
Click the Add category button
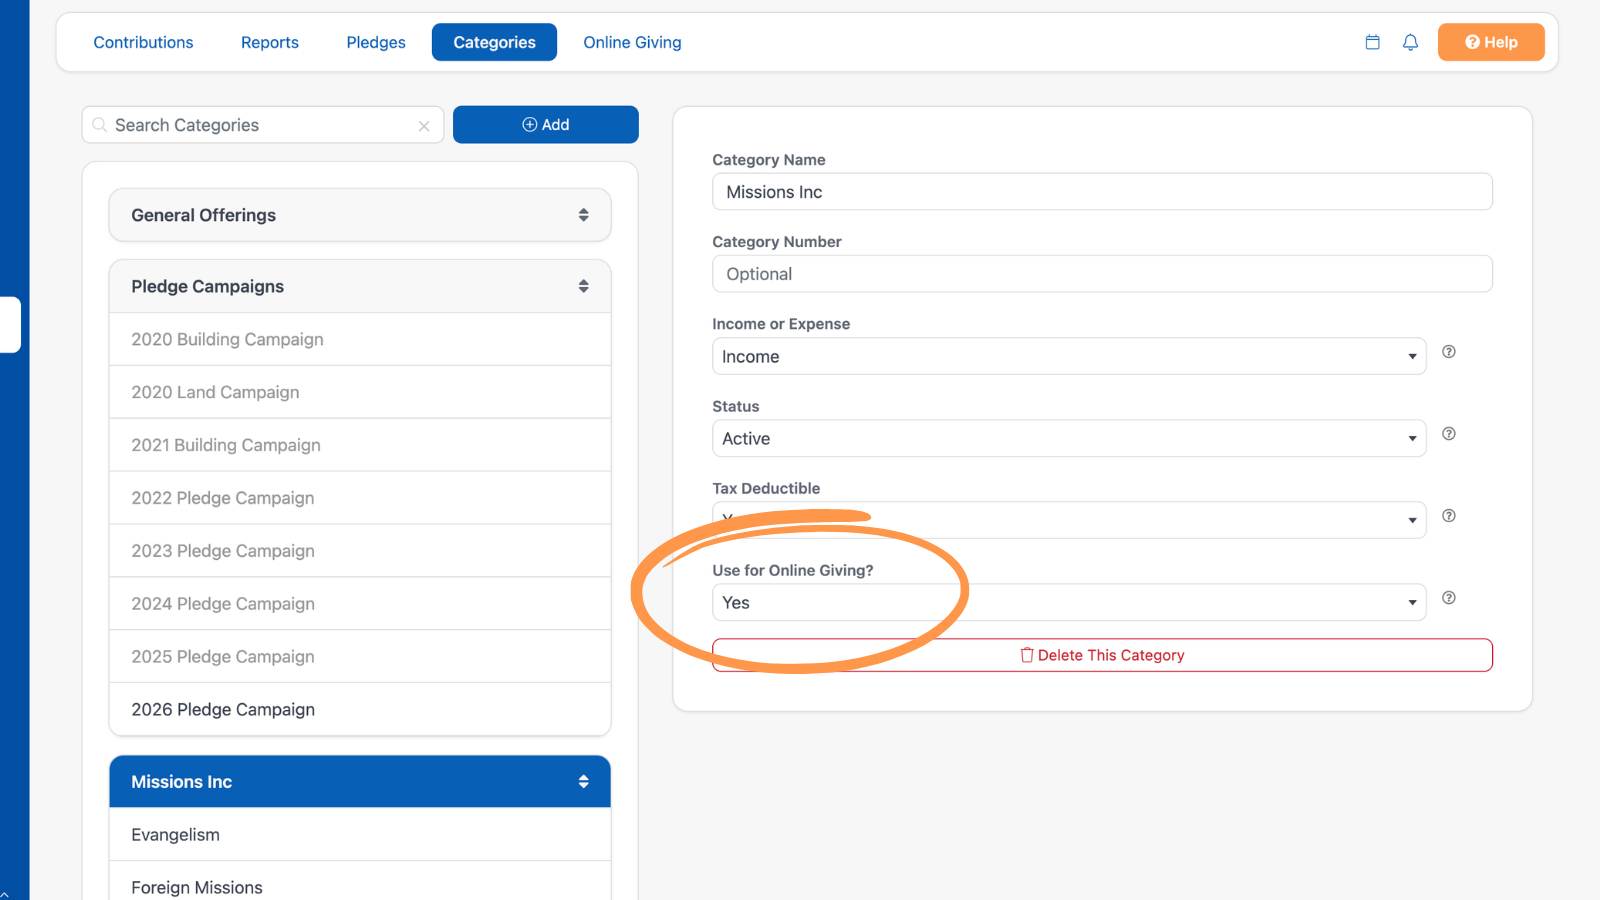(546, 125)
